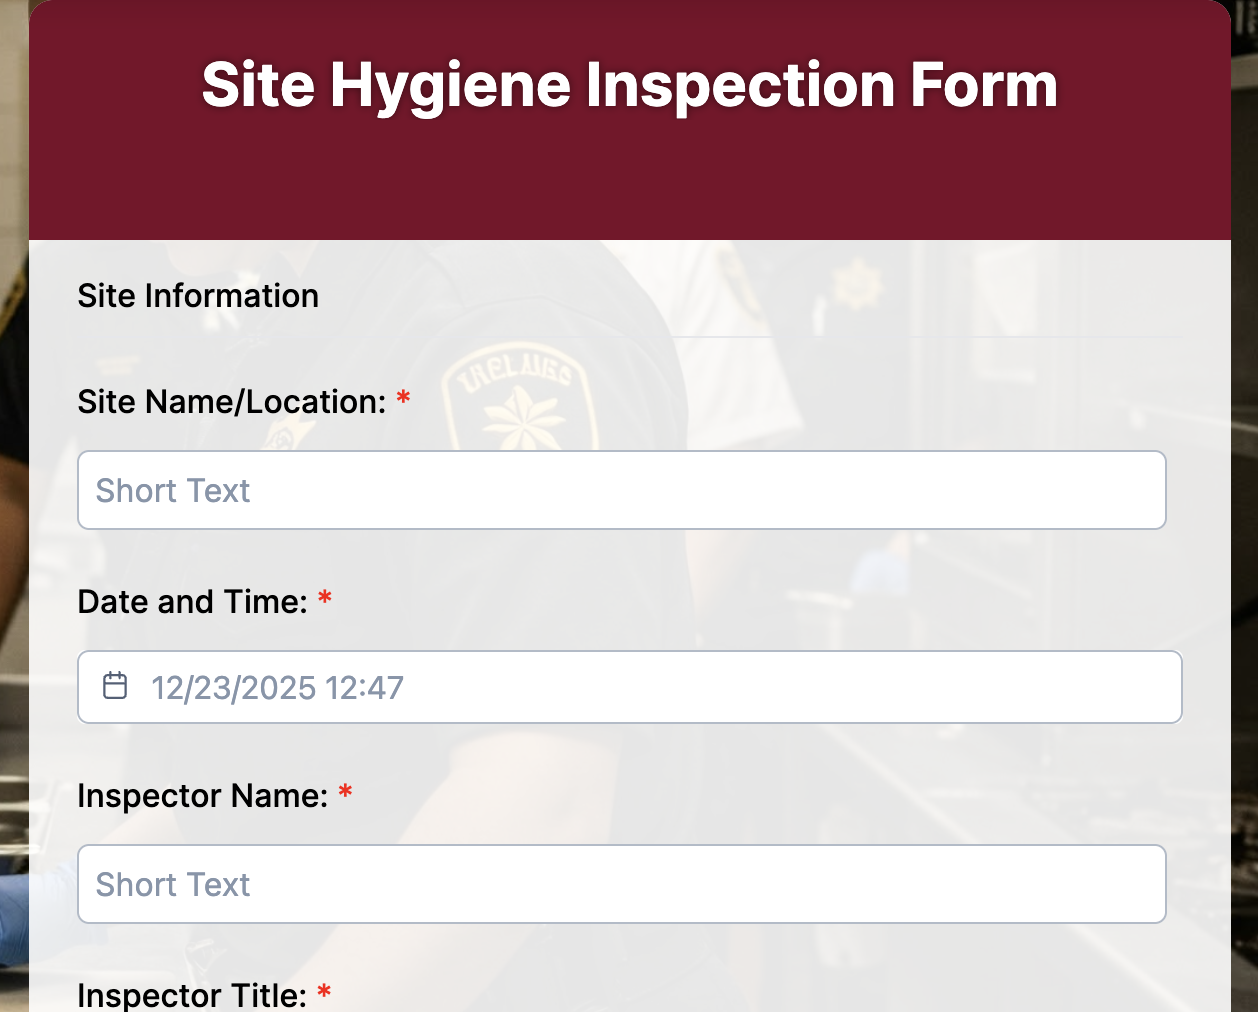Click the red asterisk next to Inspector Title
This screenshot has height=1012, width=1258.
(x=323, y=992)
